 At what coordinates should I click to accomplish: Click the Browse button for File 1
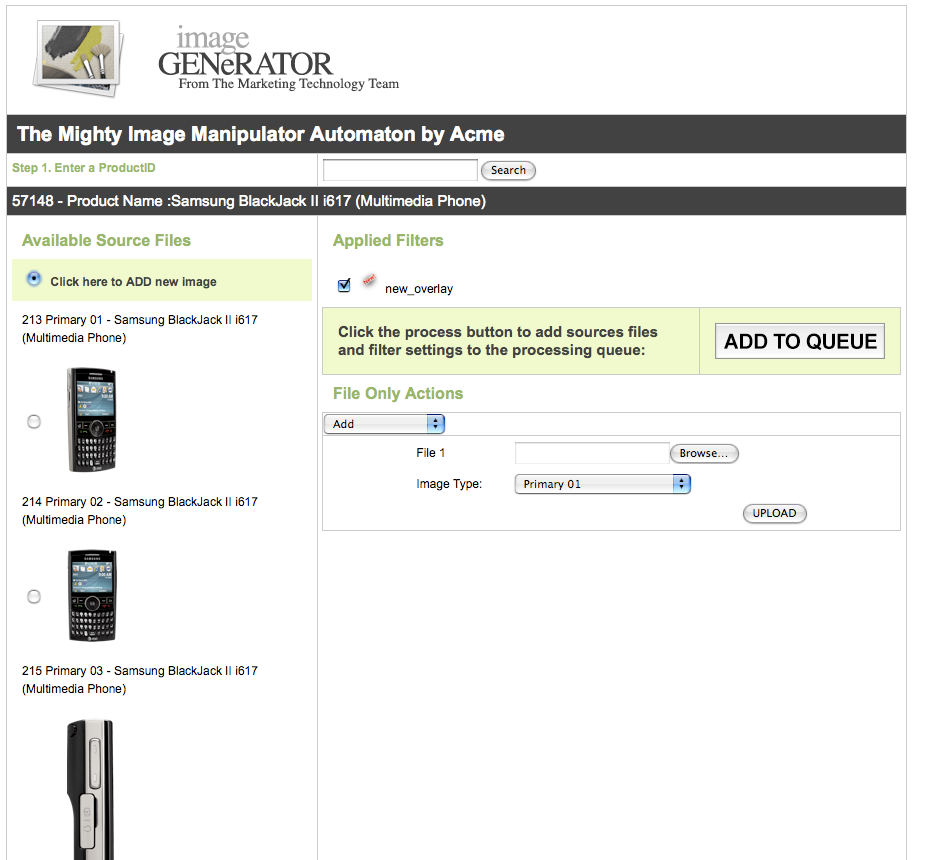click(x=704, y=454)
